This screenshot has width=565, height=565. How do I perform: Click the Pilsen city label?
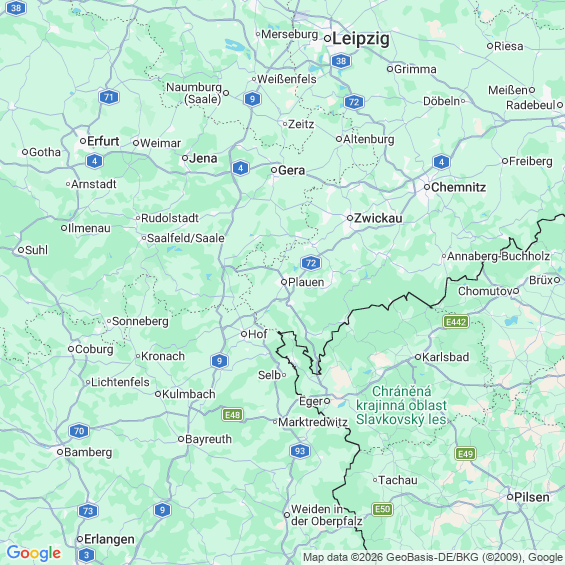[532, 497]
